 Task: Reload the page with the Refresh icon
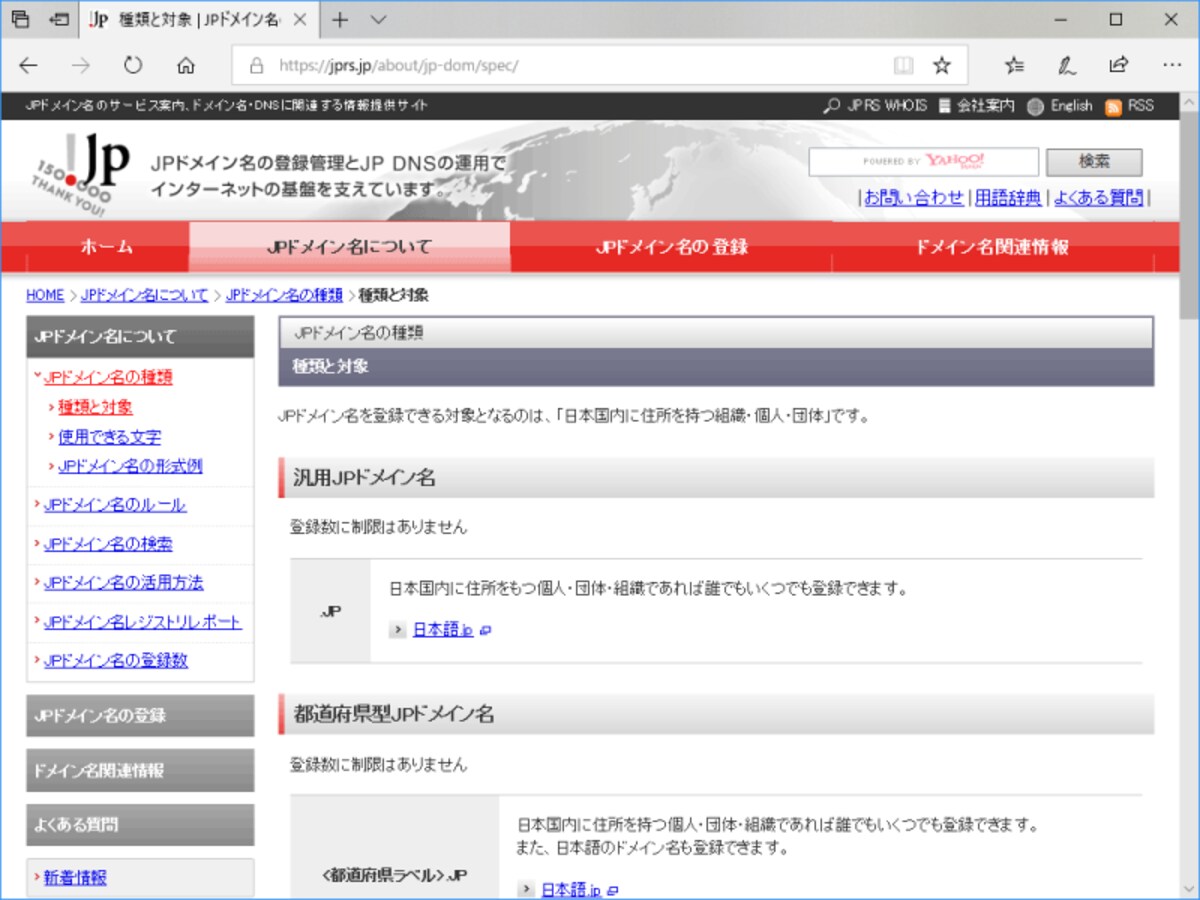pyautogui.click(x=133, y=65)
